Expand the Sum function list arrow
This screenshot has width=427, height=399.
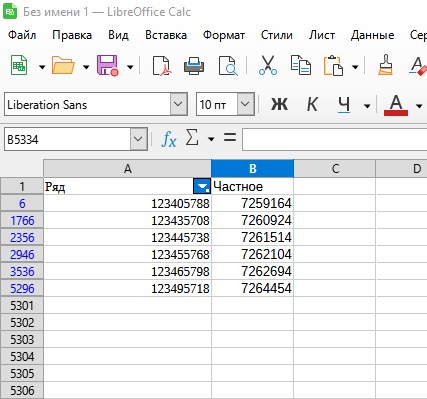(x=211, y=139)
